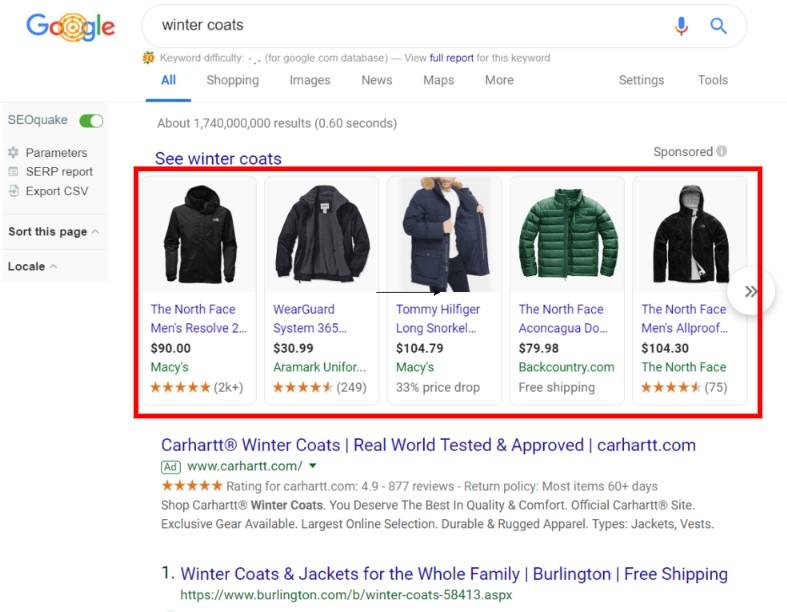Open the Tools menu

712,80
